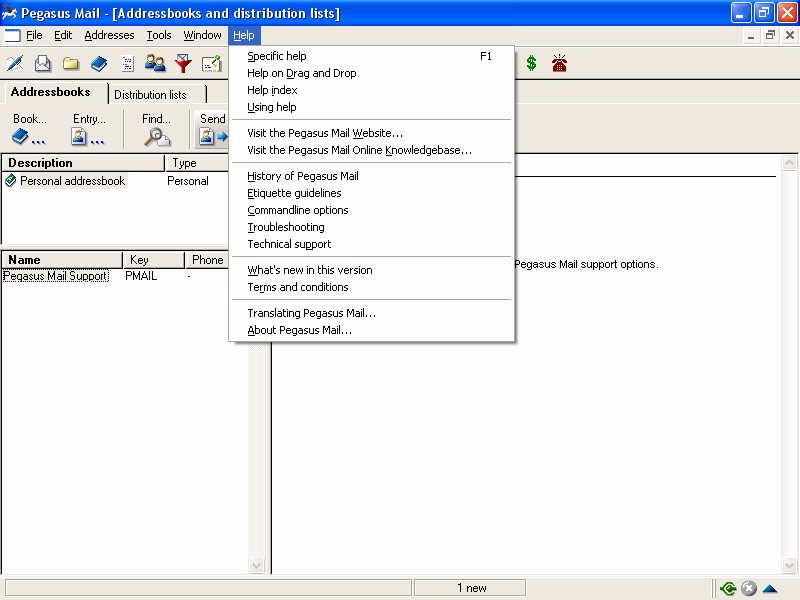Open the Addresses menu
Image resolution: width=800 pixels, height=600 pixels.
click(109, 35)
